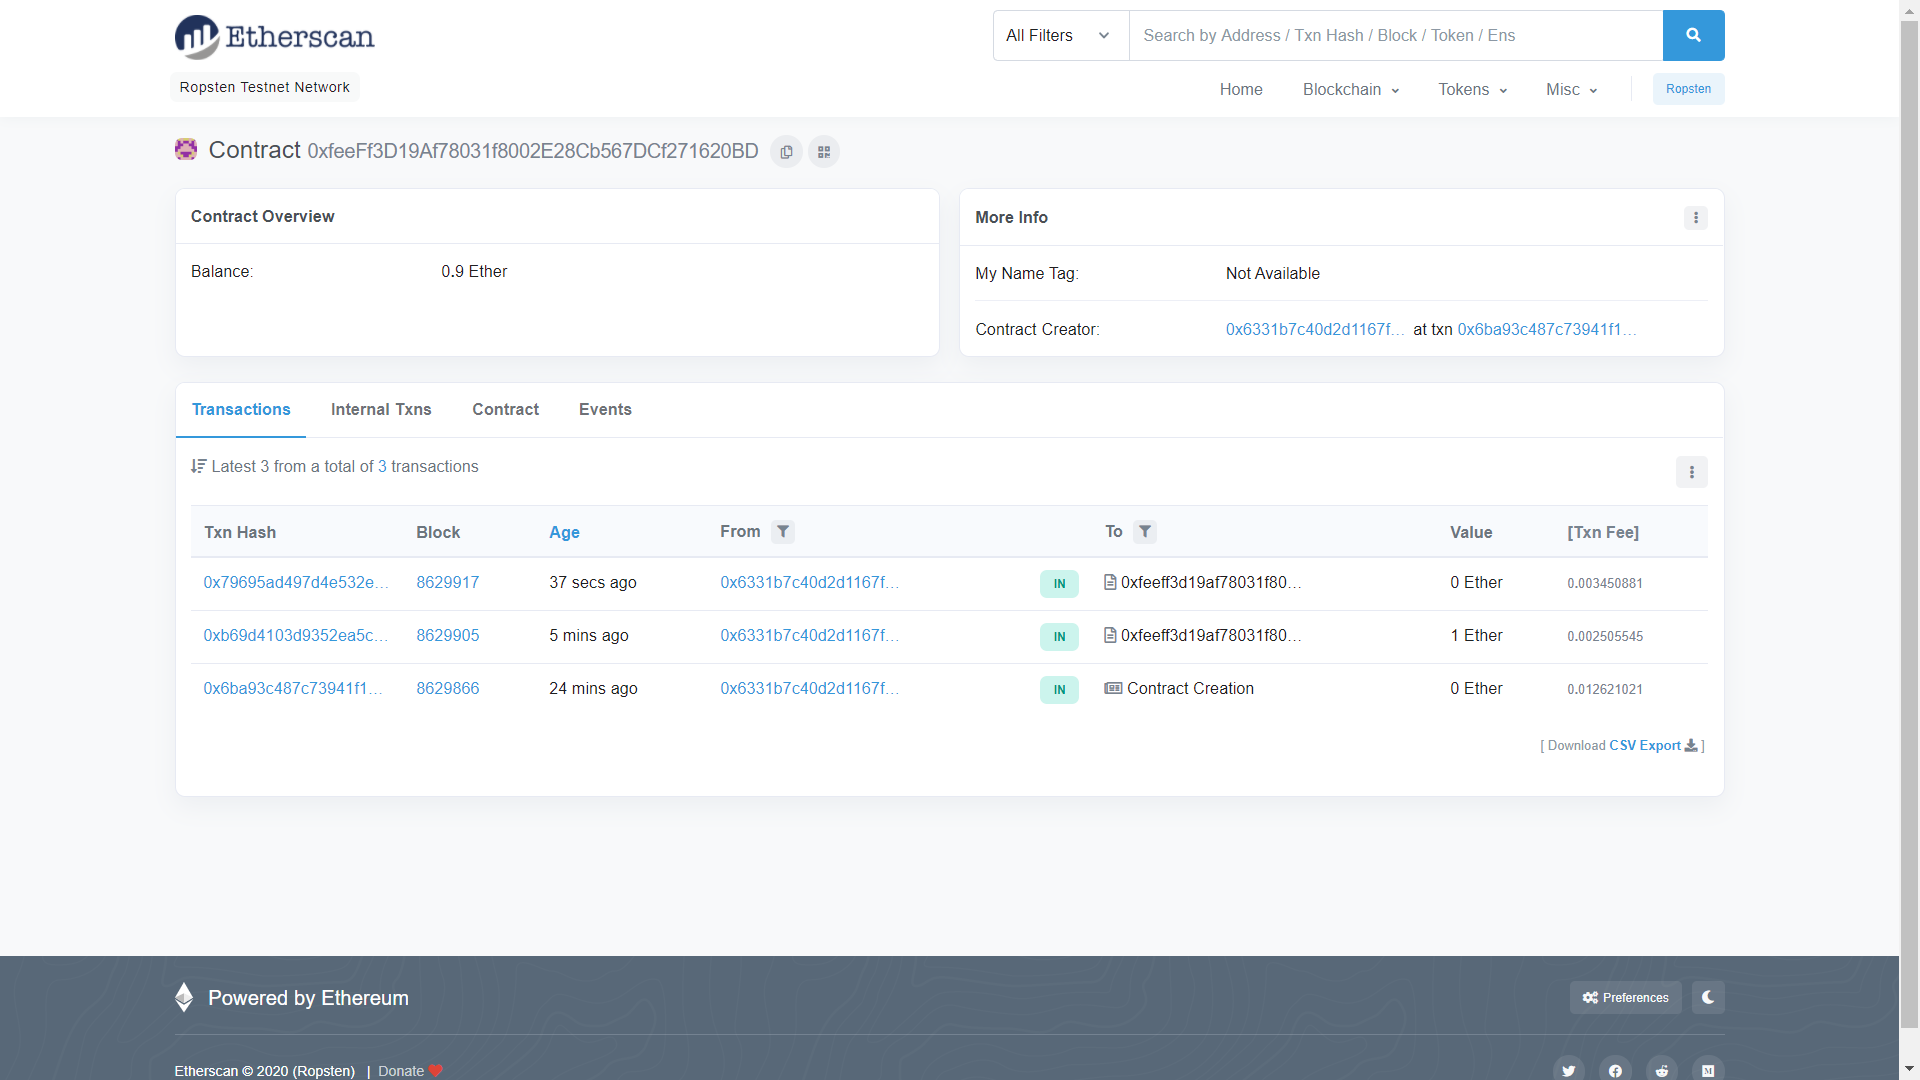Screen dimensions: 1920x1080
Task: Open contract creator address link
Action: pyautogui.click(x=1315, y=329)
